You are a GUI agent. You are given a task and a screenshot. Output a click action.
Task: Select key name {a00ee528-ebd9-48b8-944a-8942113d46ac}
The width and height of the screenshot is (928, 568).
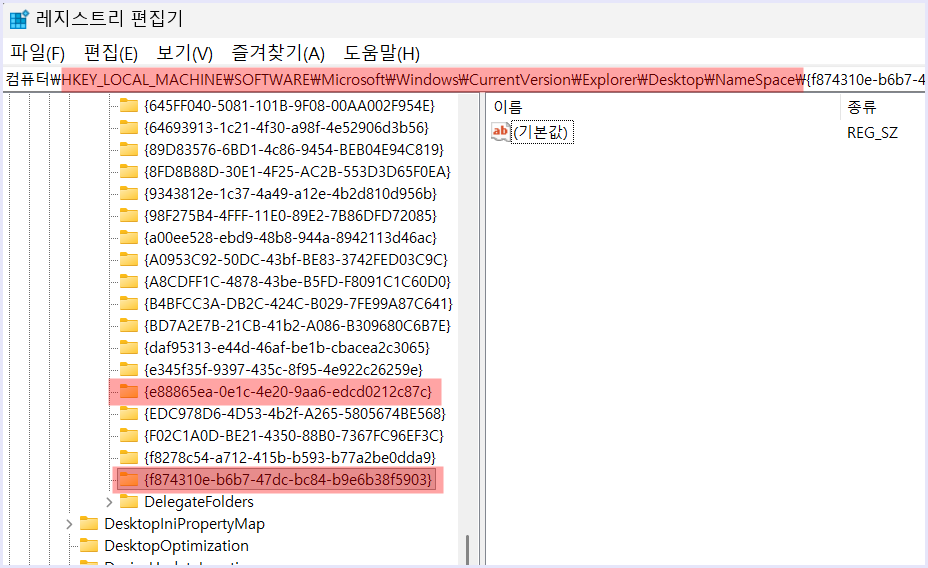pos(290,237)
